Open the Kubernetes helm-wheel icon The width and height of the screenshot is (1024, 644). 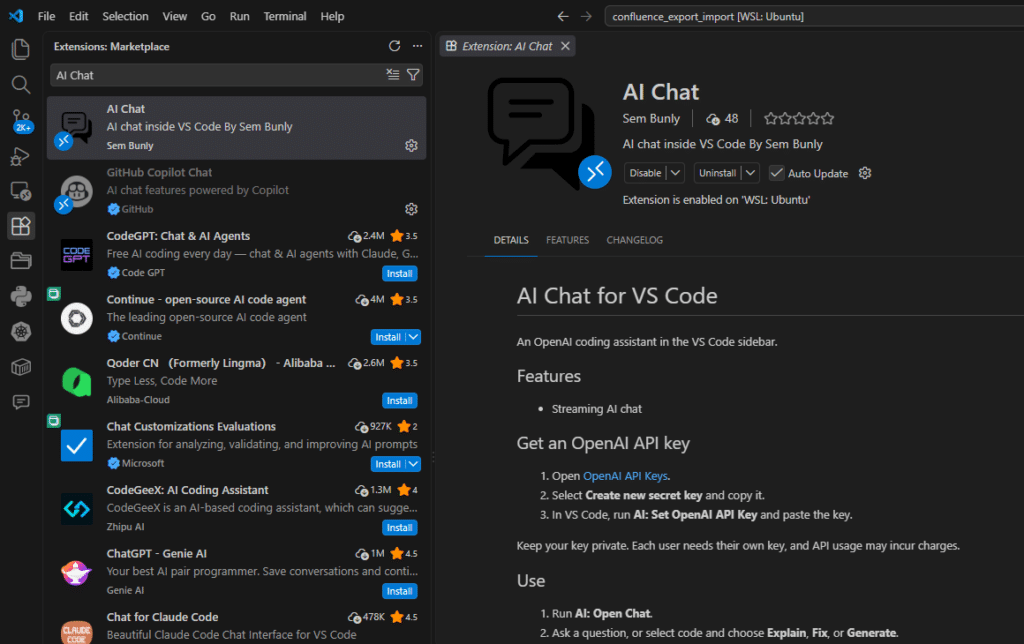21,332
